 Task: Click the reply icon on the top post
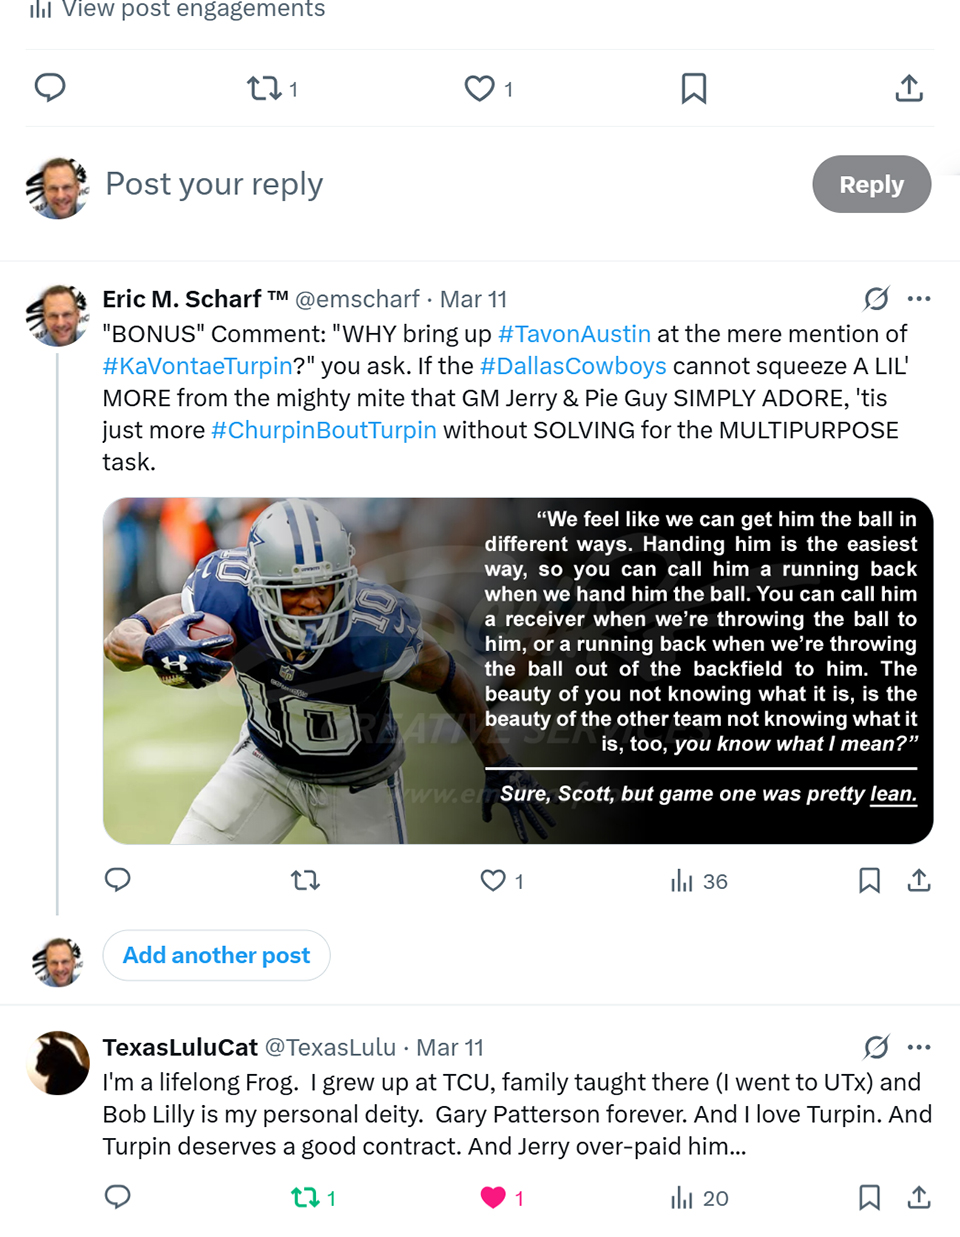click(50, 88)
